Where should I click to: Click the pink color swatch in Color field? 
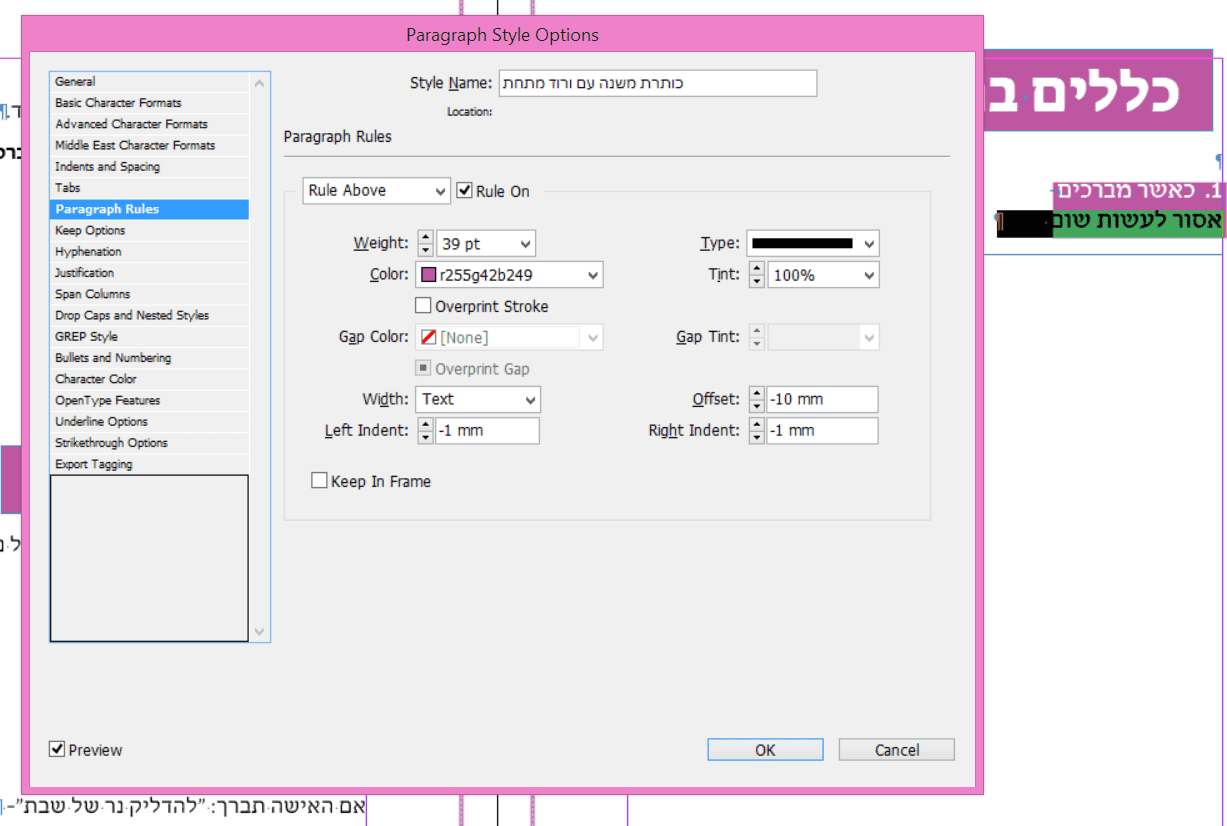point(429,275)
